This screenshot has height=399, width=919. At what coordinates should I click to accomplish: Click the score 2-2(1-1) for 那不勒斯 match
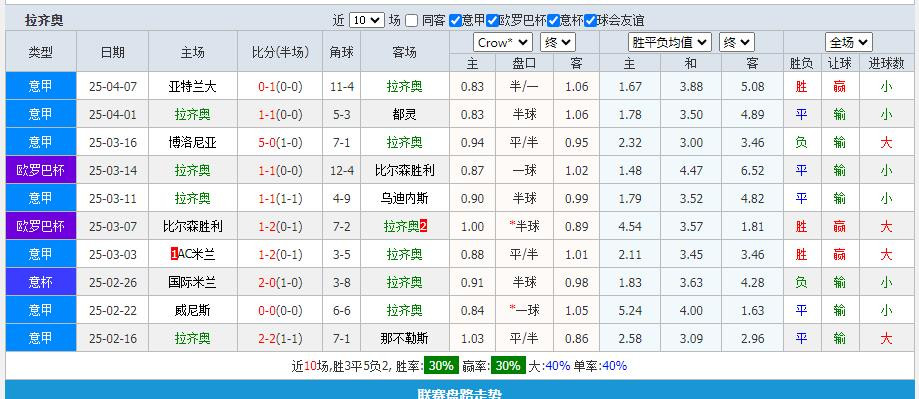click(x=280, y=339)
